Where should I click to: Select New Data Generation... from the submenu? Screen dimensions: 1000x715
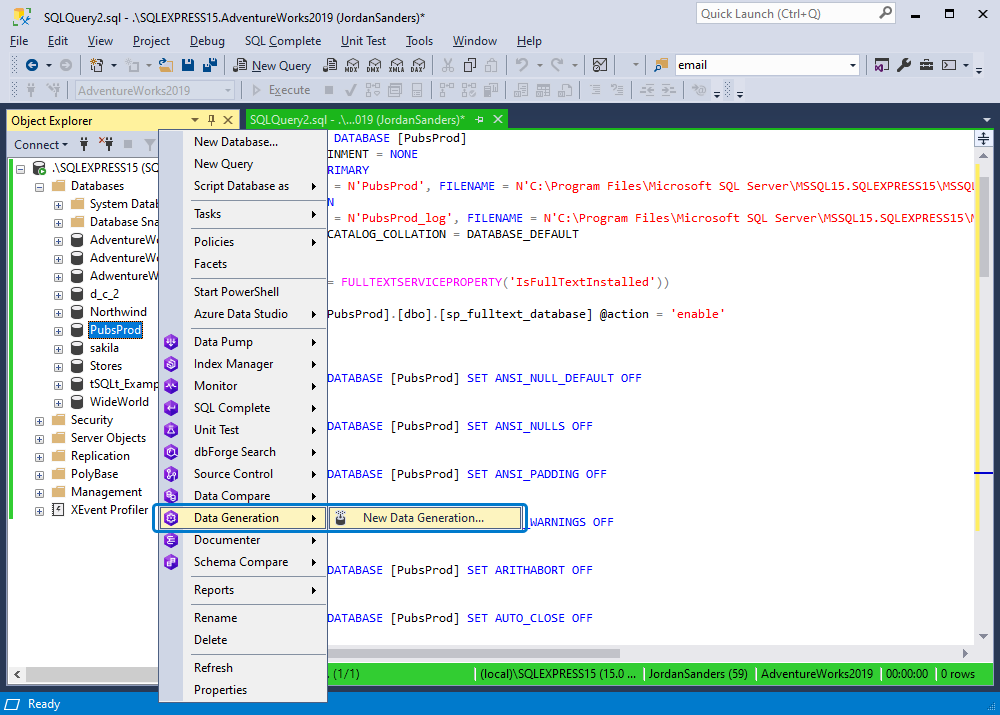coord(425,518)
